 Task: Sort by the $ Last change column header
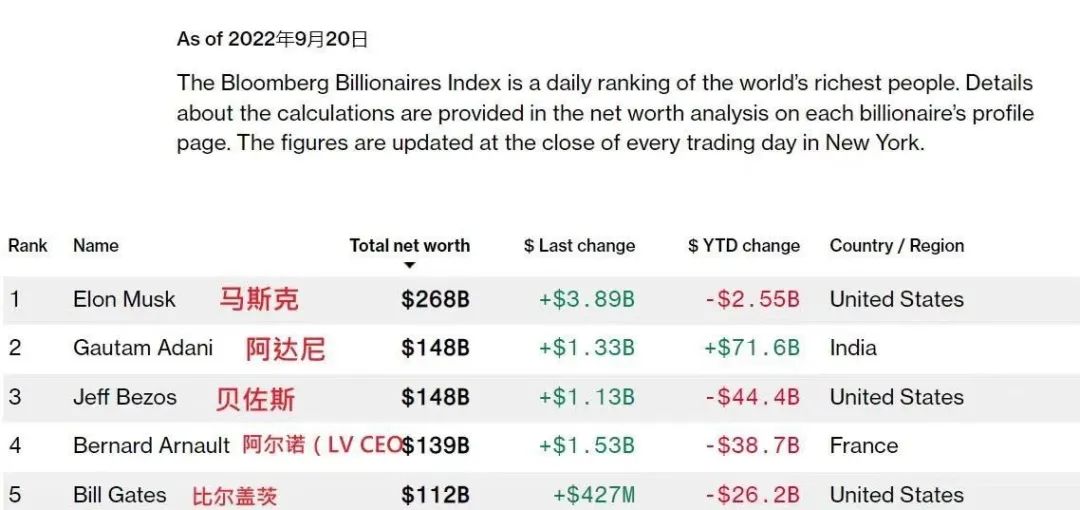579,246
